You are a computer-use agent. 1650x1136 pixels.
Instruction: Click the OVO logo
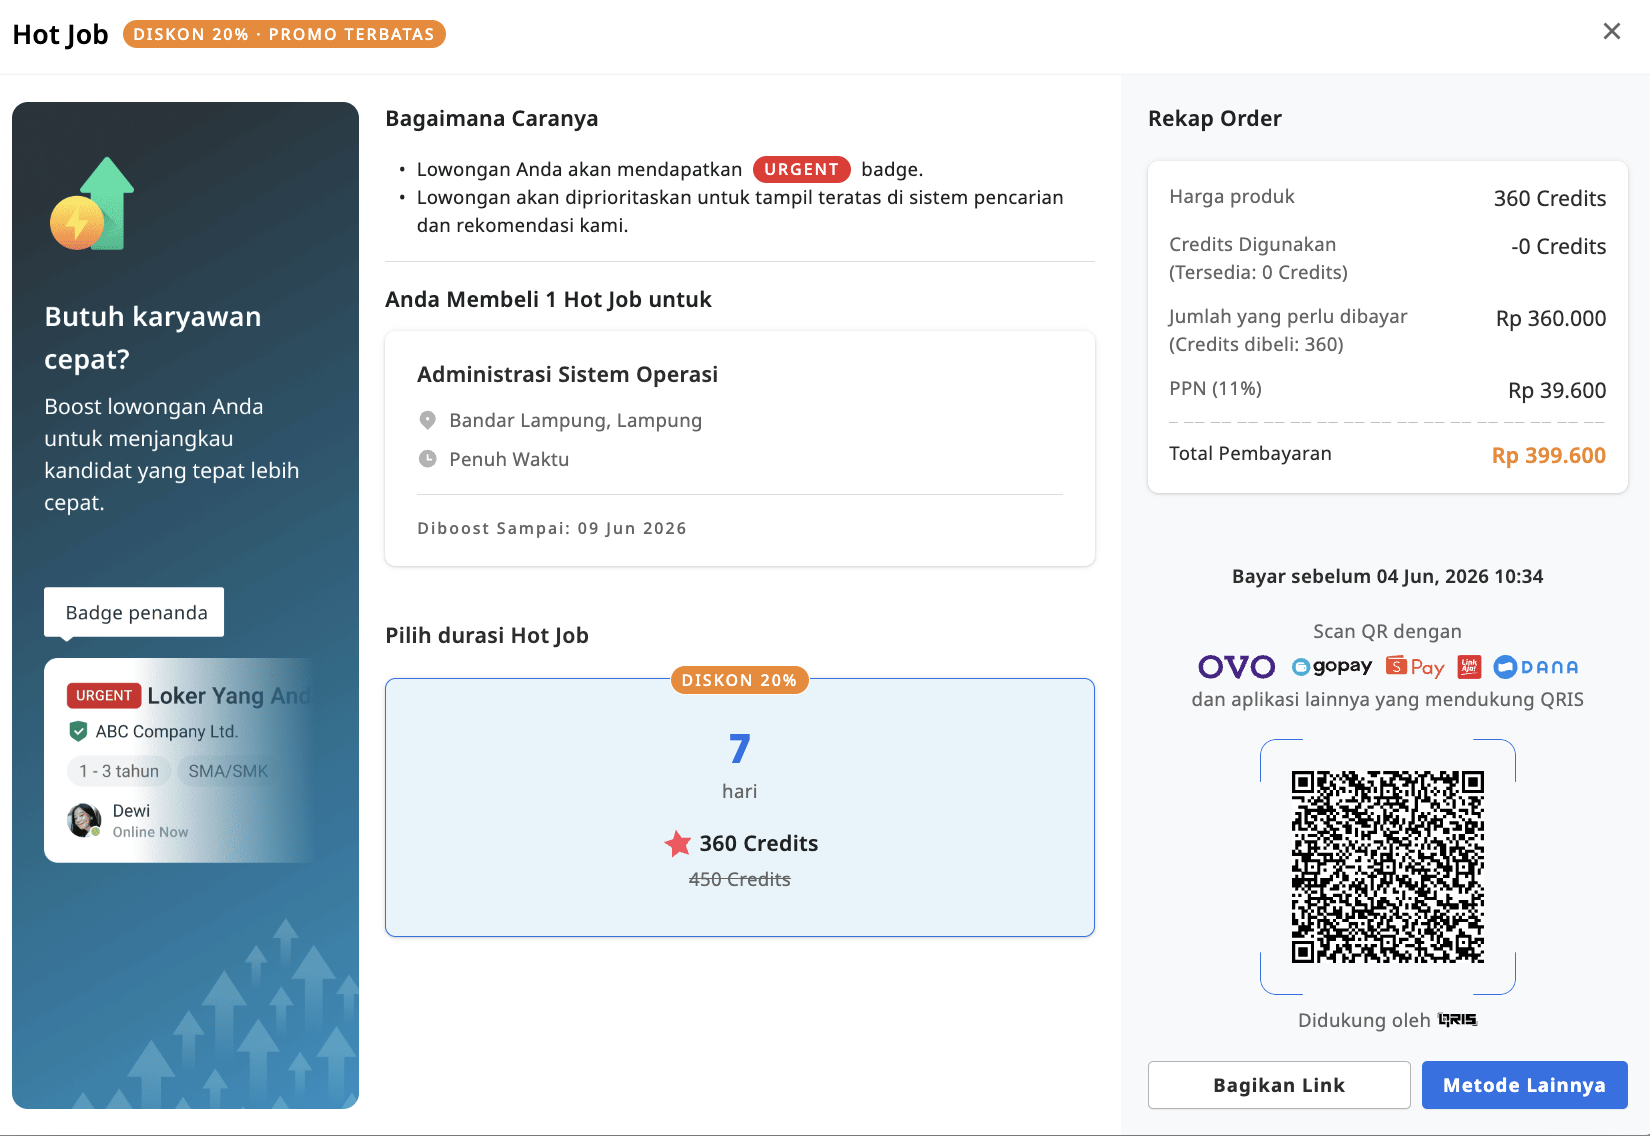pos(1237,667)
